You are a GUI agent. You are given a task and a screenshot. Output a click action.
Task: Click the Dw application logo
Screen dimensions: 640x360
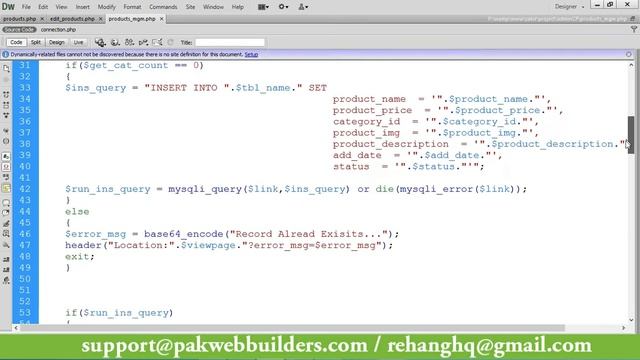8,7
